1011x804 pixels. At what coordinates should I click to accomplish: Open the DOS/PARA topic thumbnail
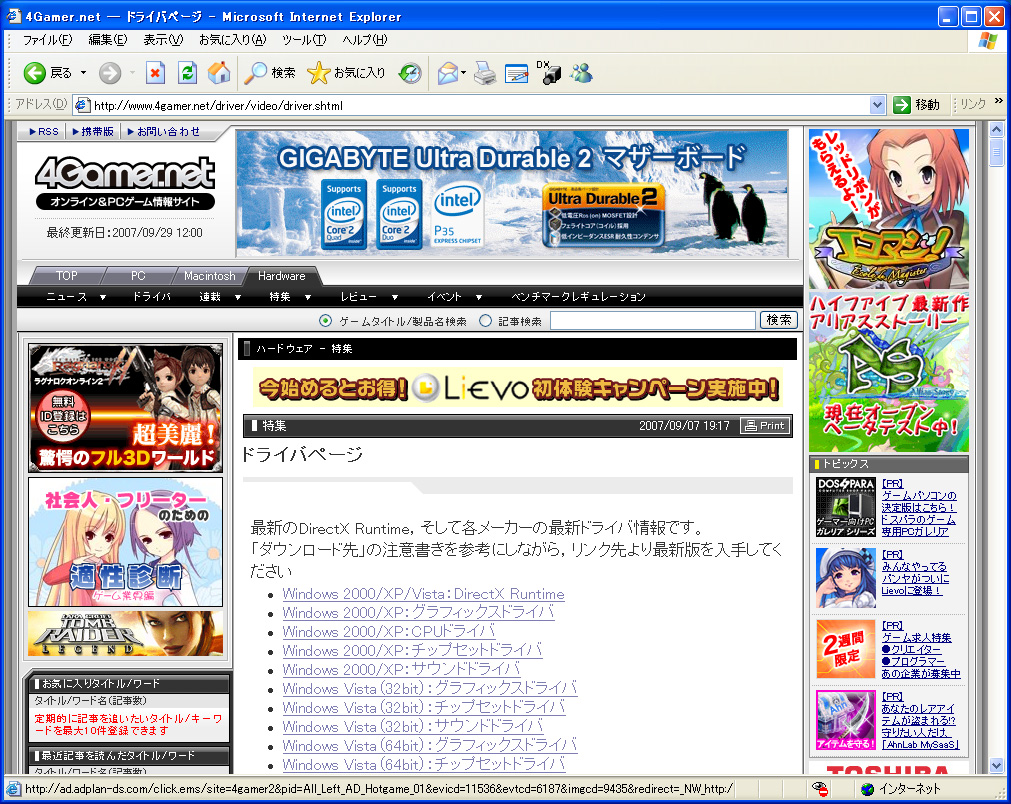pyautogui.click(x=845, y=507)
